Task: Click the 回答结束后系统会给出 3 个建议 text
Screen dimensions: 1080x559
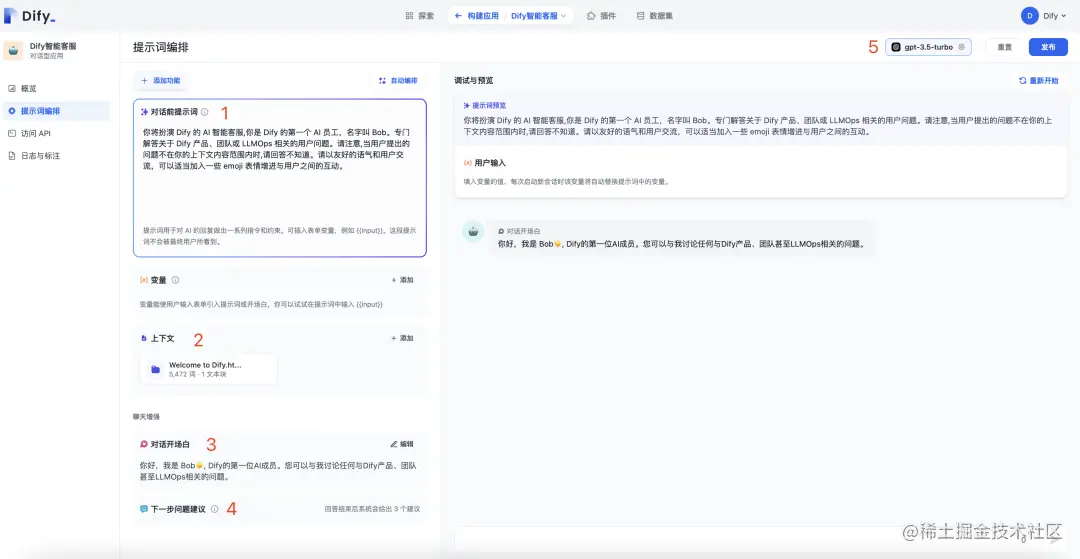Action: (x=372, y=509)
